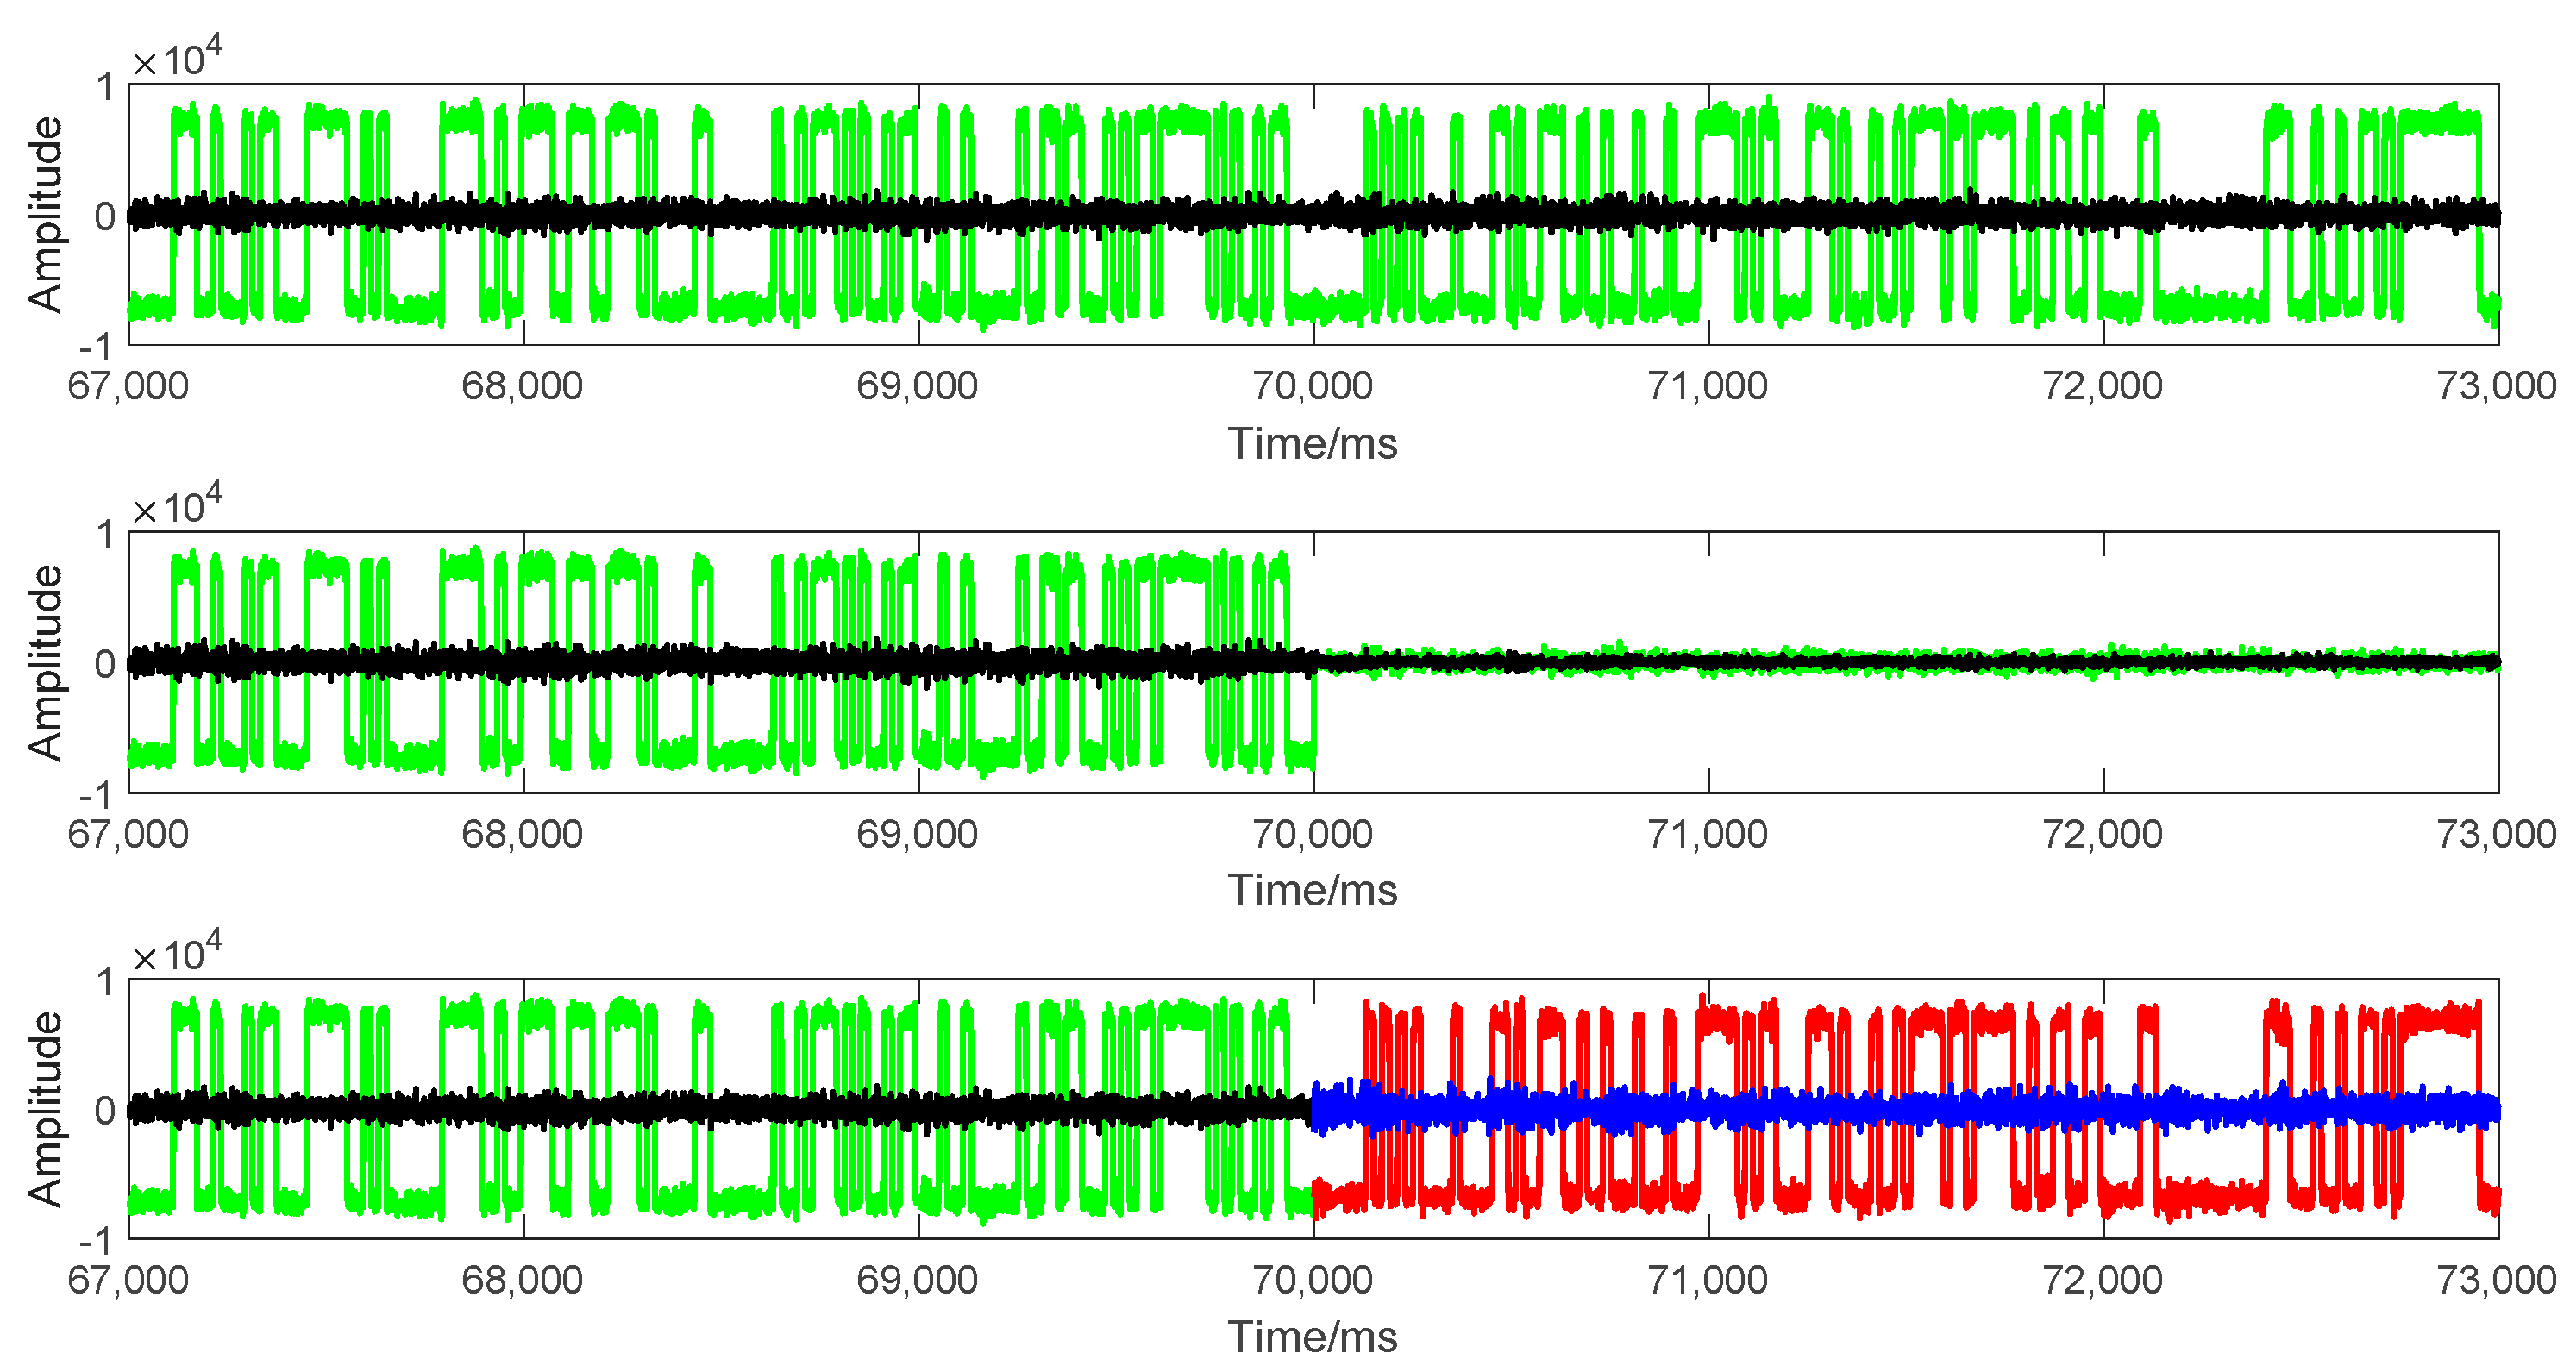
Task: Click the bottom plot's 'Amplitude' y-axis label
Action: click(45, 1108)
